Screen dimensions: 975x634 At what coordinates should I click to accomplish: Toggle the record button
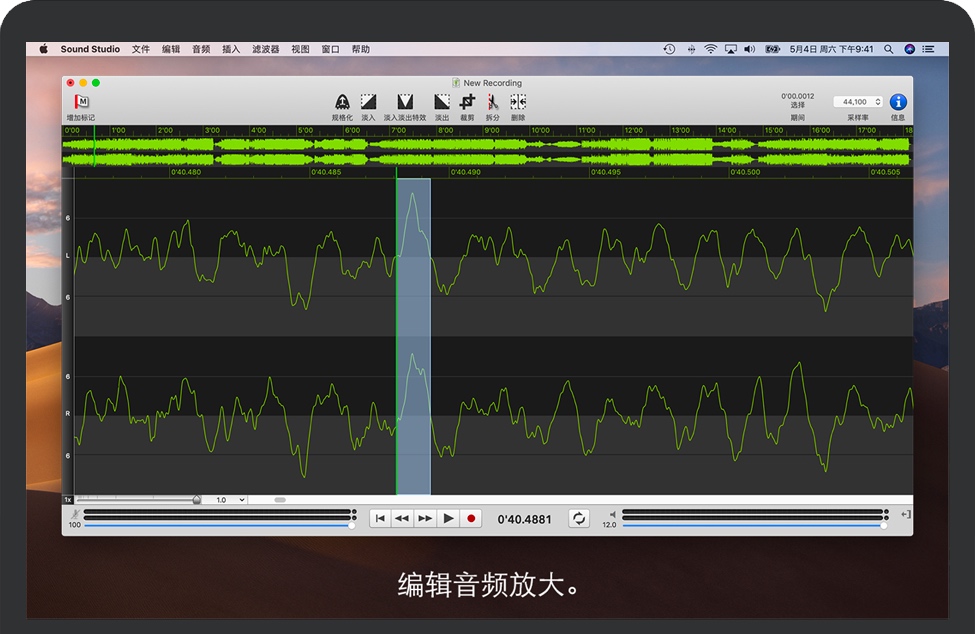click(472, 518)
